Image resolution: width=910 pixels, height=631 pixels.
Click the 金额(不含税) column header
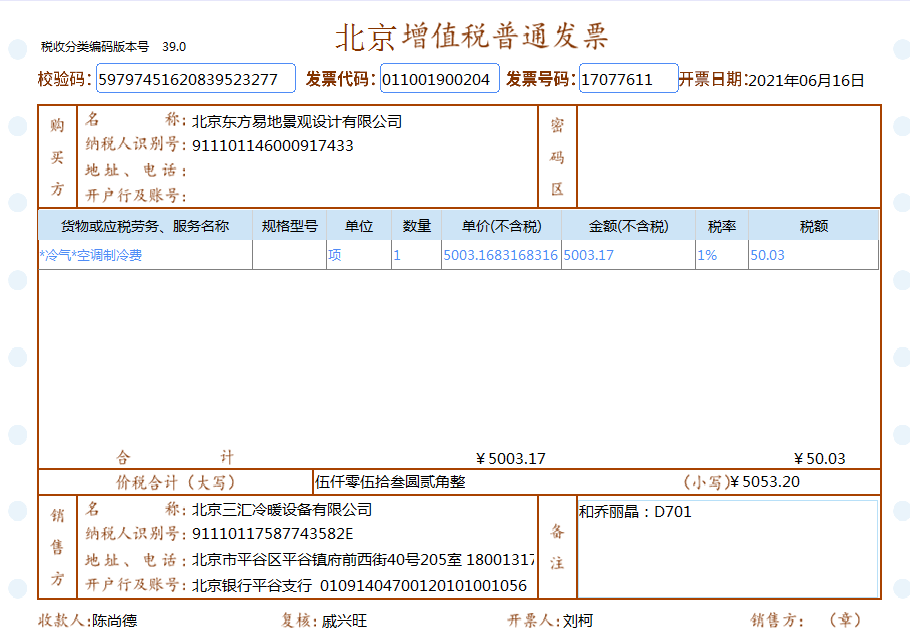[x=629, y=226]
